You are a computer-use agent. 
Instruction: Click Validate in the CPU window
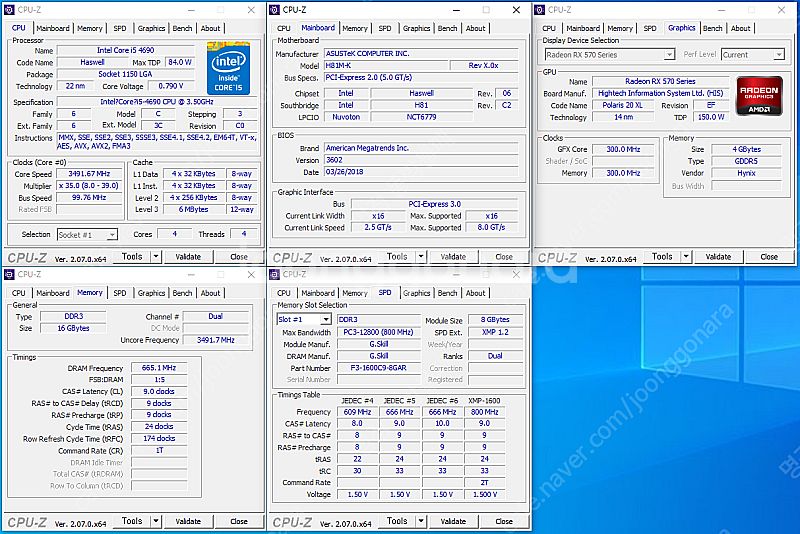(188, 257)
